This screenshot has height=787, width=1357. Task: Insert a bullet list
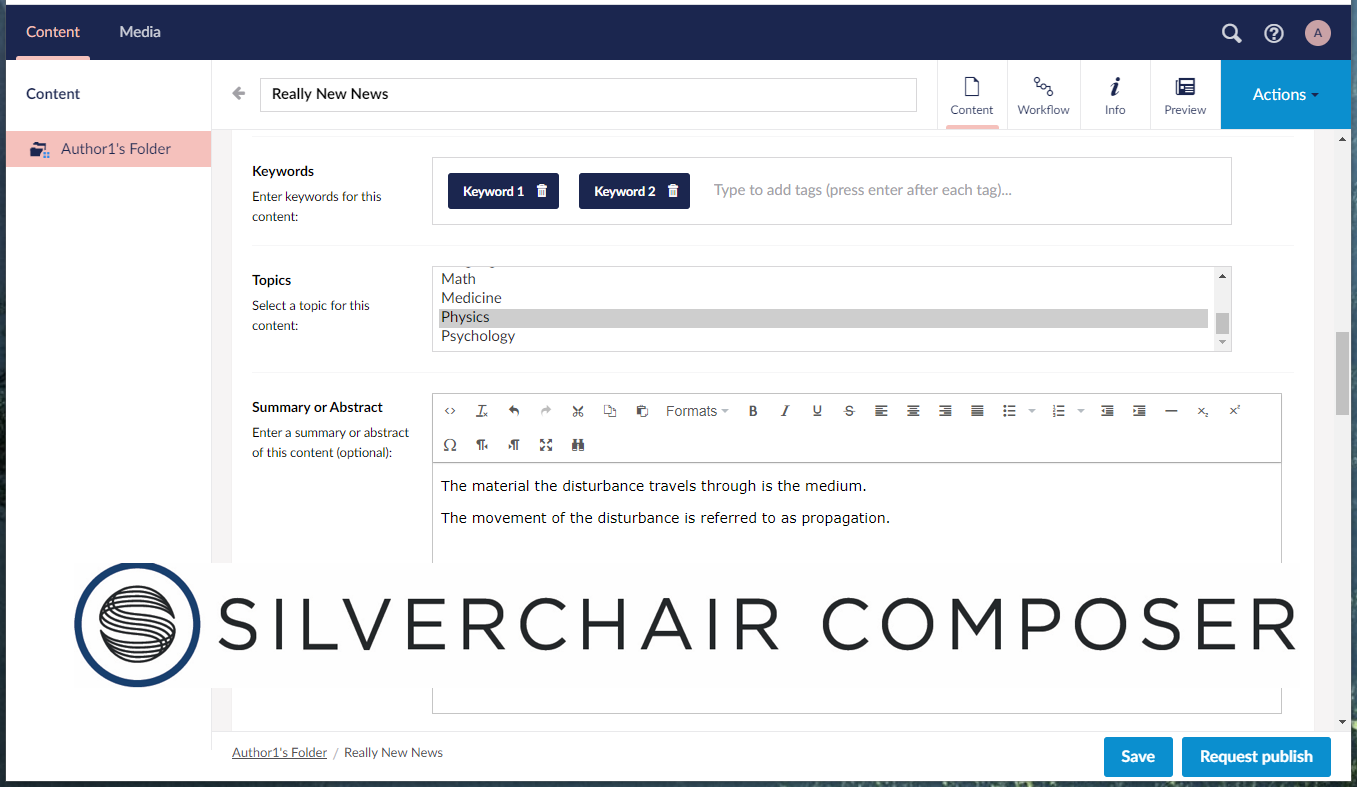(1010, 411)
